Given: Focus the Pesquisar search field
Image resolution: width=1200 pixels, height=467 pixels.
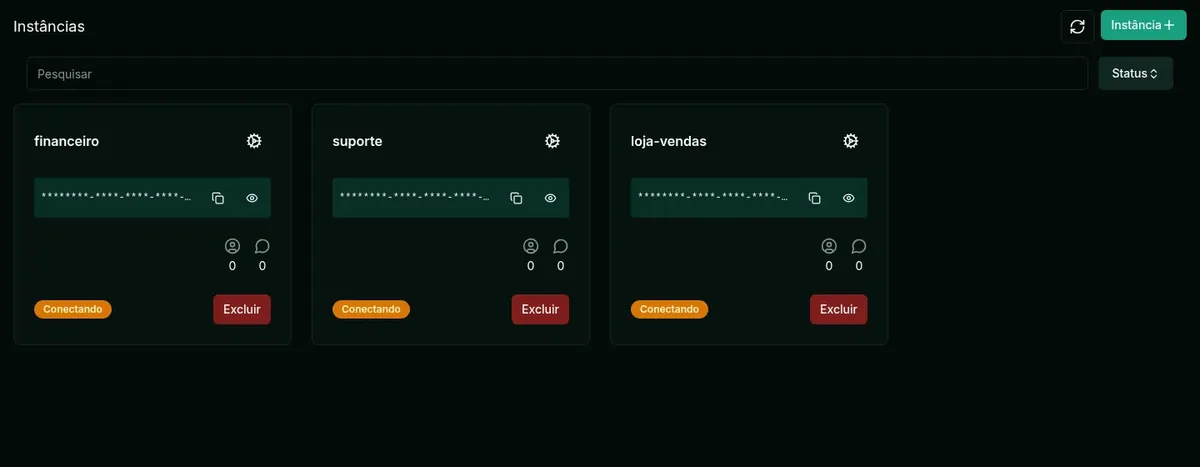Looking at the screenshot, I should pos(557,73).
